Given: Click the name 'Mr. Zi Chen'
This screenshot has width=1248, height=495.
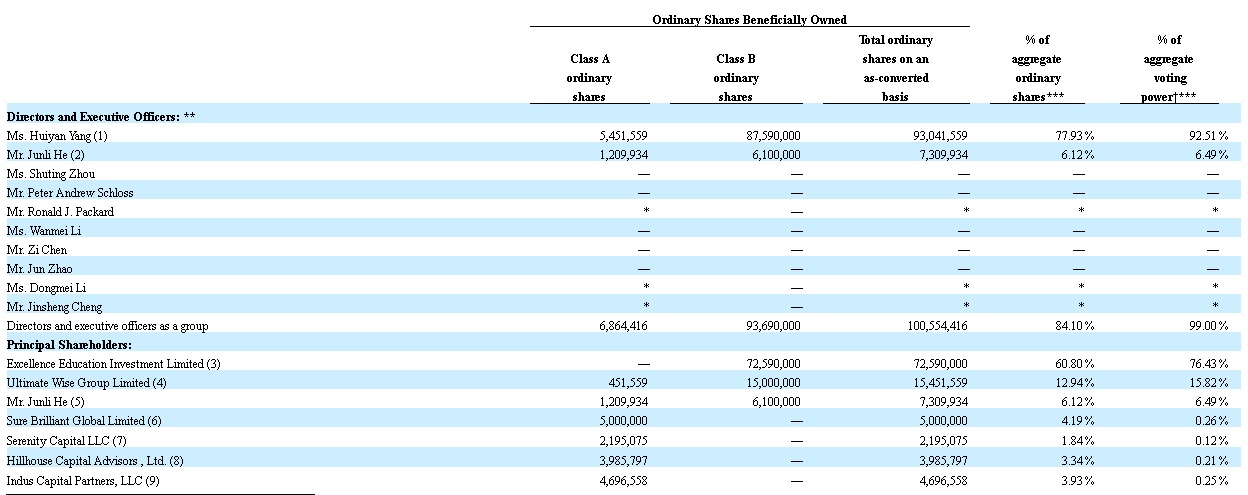Looking at the screenshot, I should click(37, 250).
